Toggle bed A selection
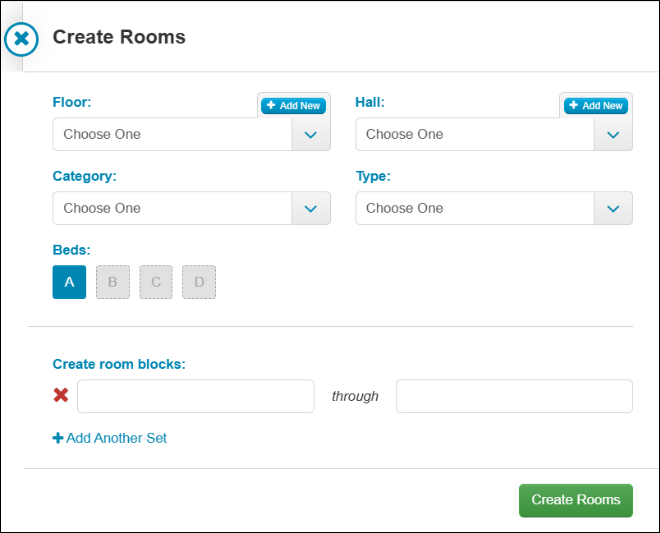Image resolution: width=660 pixels, height=533 pixels. [69, 282]
